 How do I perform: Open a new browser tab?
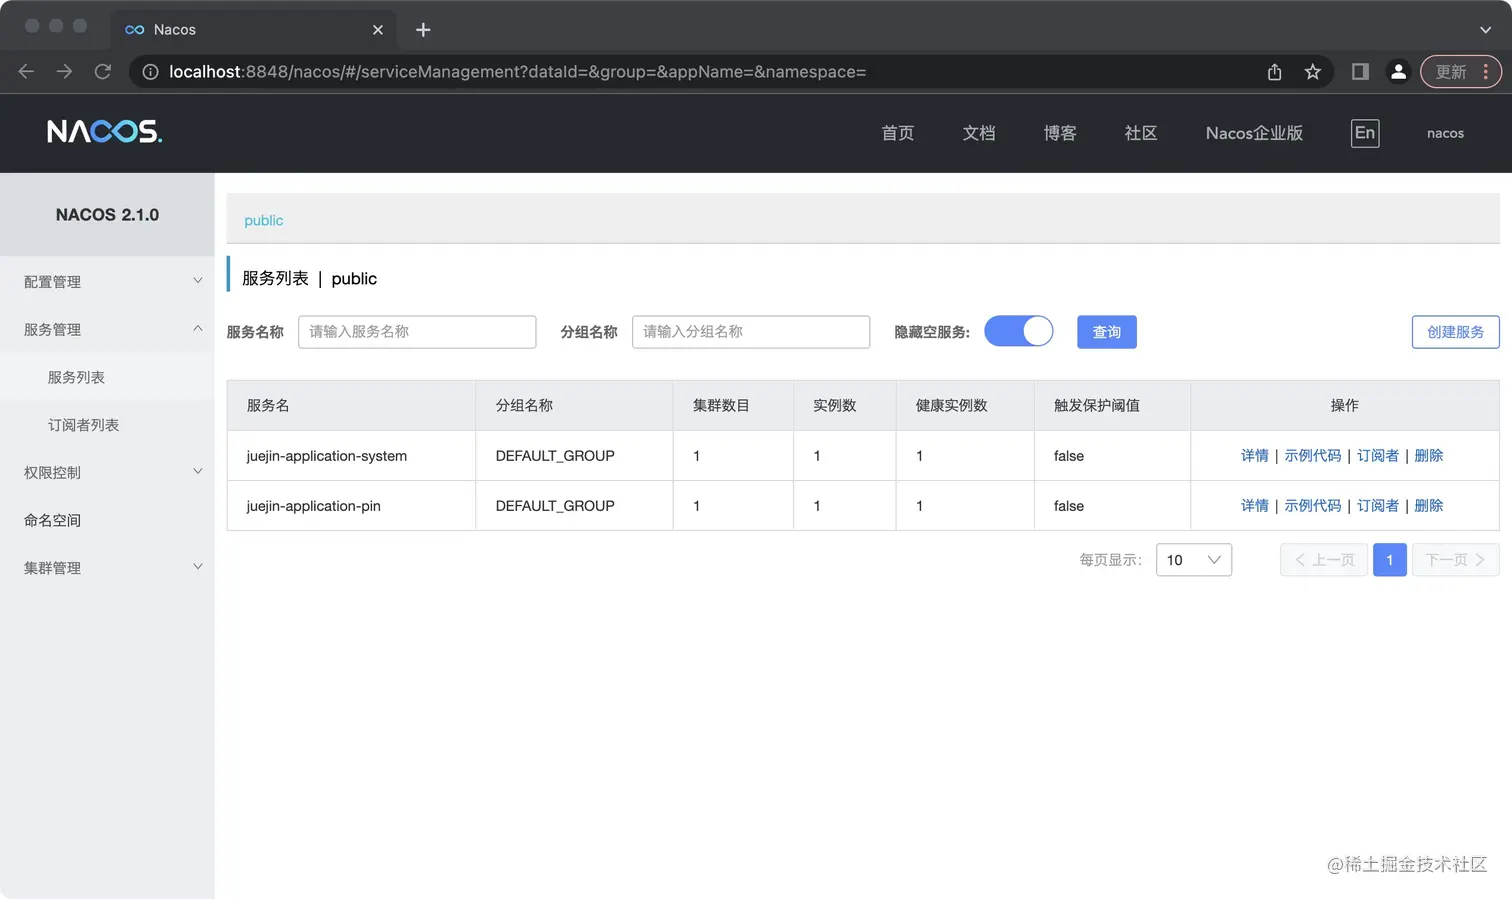point(423,30)
